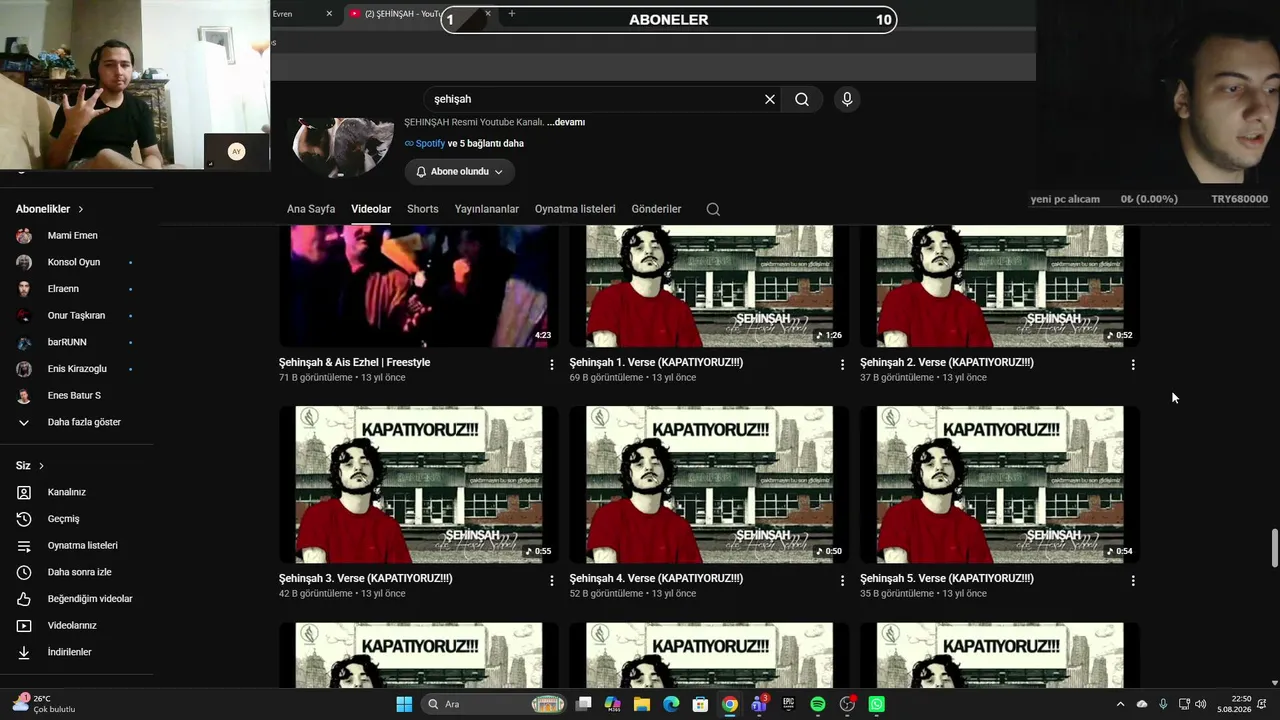
Task: Open Epic Games Launcher from the taskbar
Action: pos(789,704)
